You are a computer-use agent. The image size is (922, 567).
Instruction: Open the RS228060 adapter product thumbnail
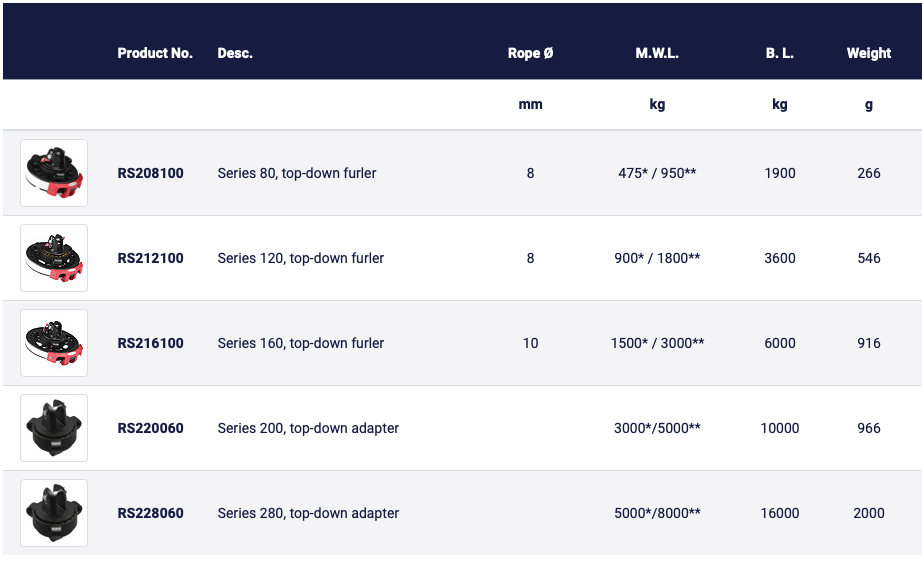pos(54,513)
